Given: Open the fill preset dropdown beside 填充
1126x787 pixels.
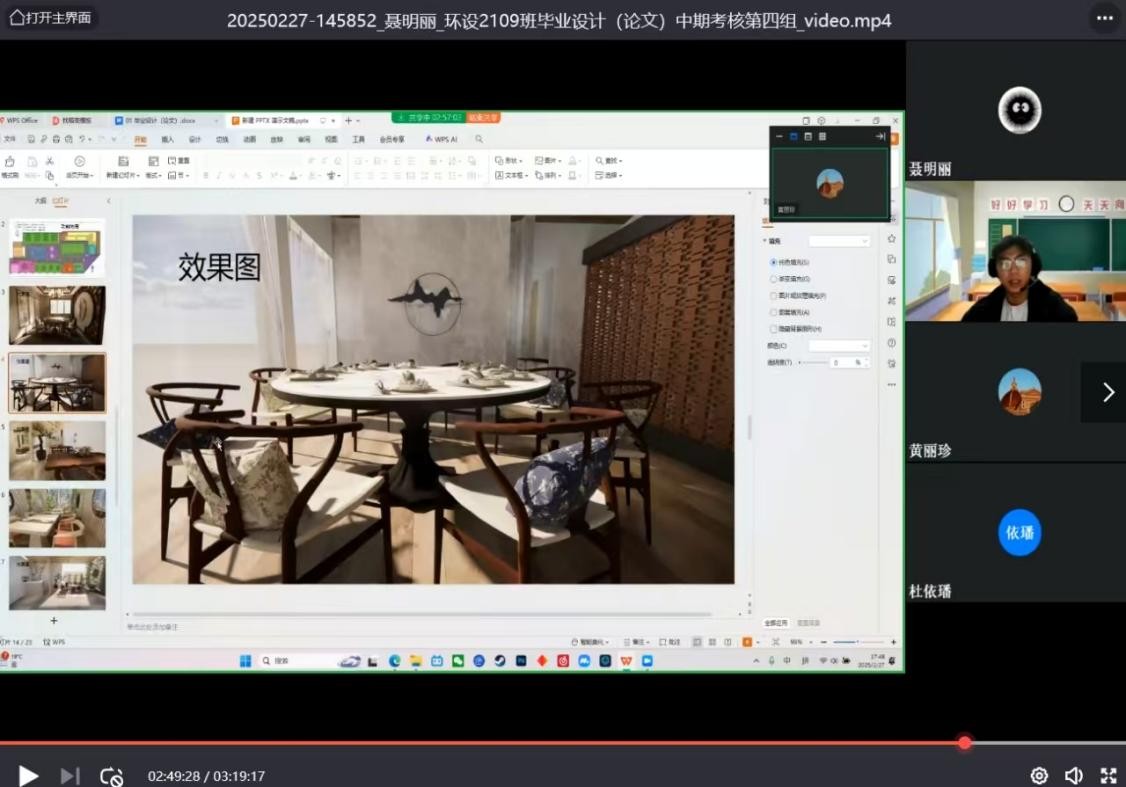Looking at the screenshot, I should pyautogui.click(x=838, y=241).
